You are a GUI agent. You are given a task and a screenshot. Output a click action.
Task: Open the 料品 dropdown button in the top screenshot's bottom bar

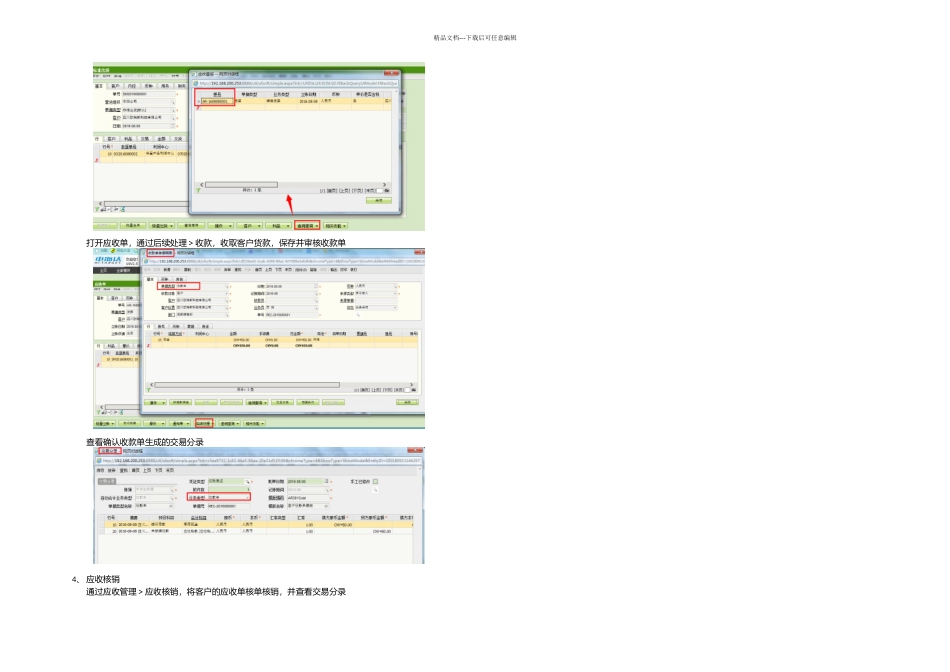279,225
